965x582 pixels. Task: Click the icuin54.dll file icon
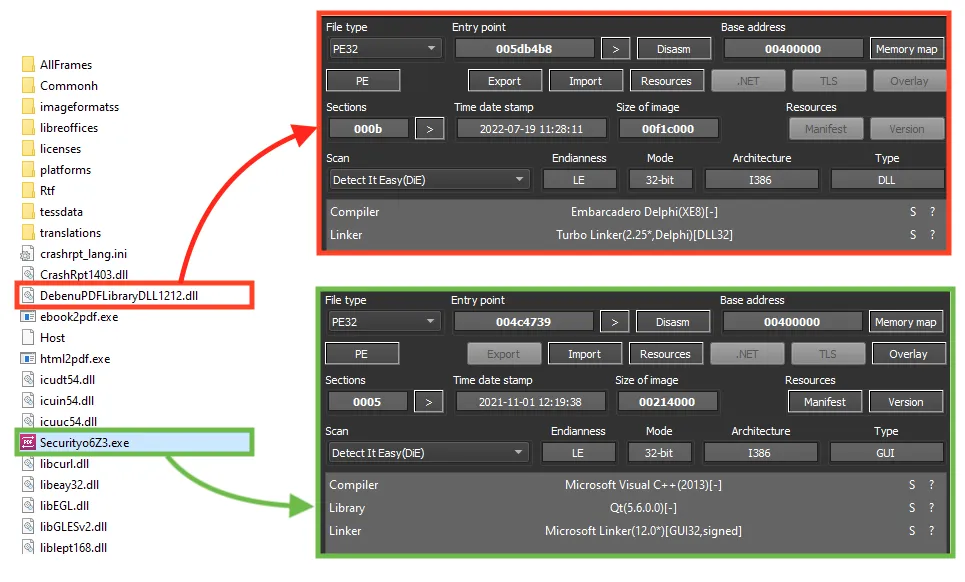[28, 400]
